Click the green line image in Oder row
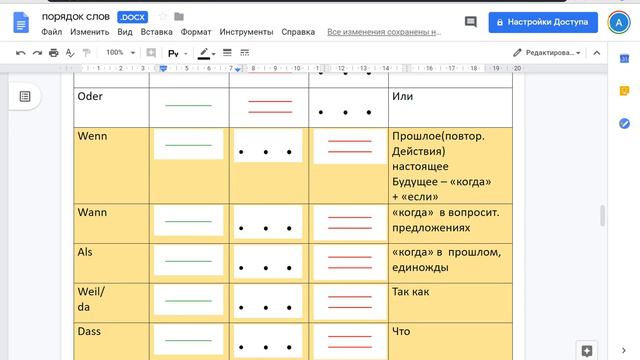The image size is (640, 360). (x=189, y=105)
